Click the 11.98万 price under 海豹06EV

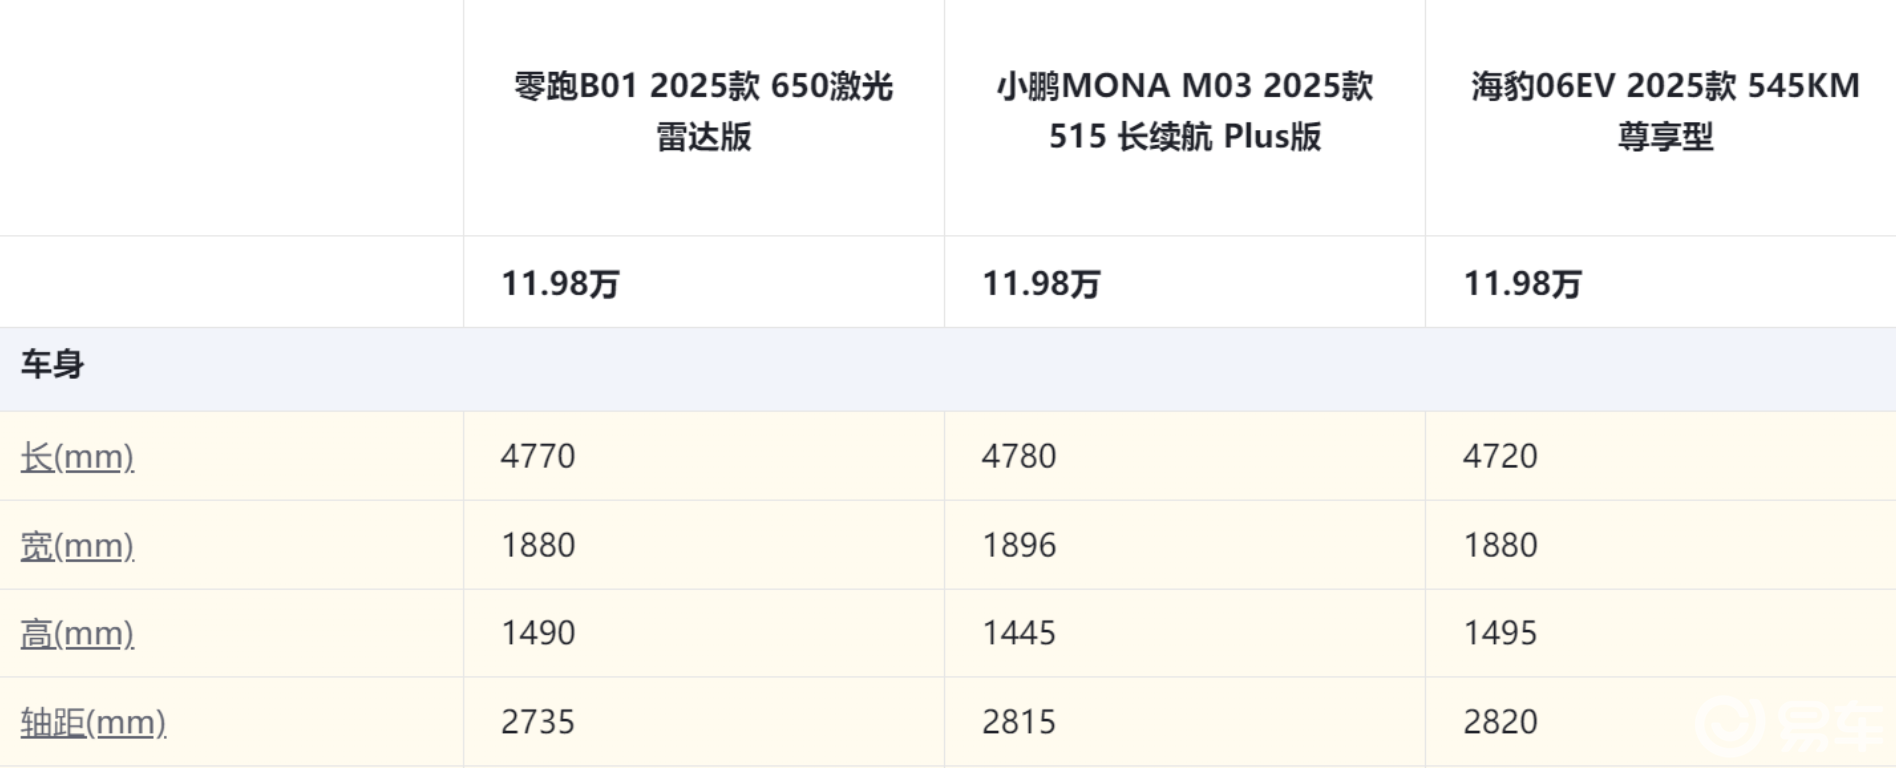coord(1522,284)
